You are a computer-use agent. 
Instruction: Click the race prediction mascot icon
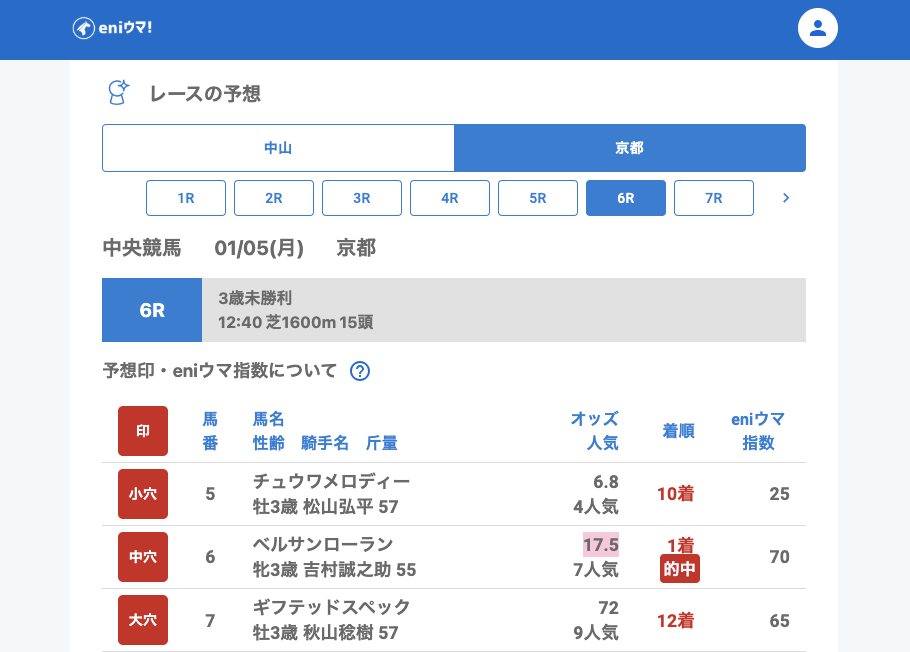(119, 93)
